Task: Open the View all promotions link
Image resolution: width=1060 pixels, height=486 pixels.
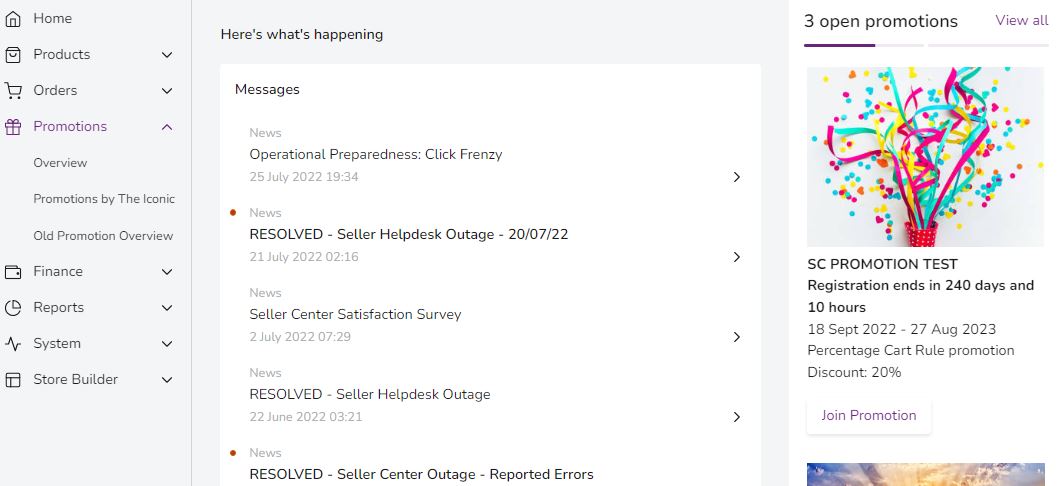Action: click(x=1021, y=21)
